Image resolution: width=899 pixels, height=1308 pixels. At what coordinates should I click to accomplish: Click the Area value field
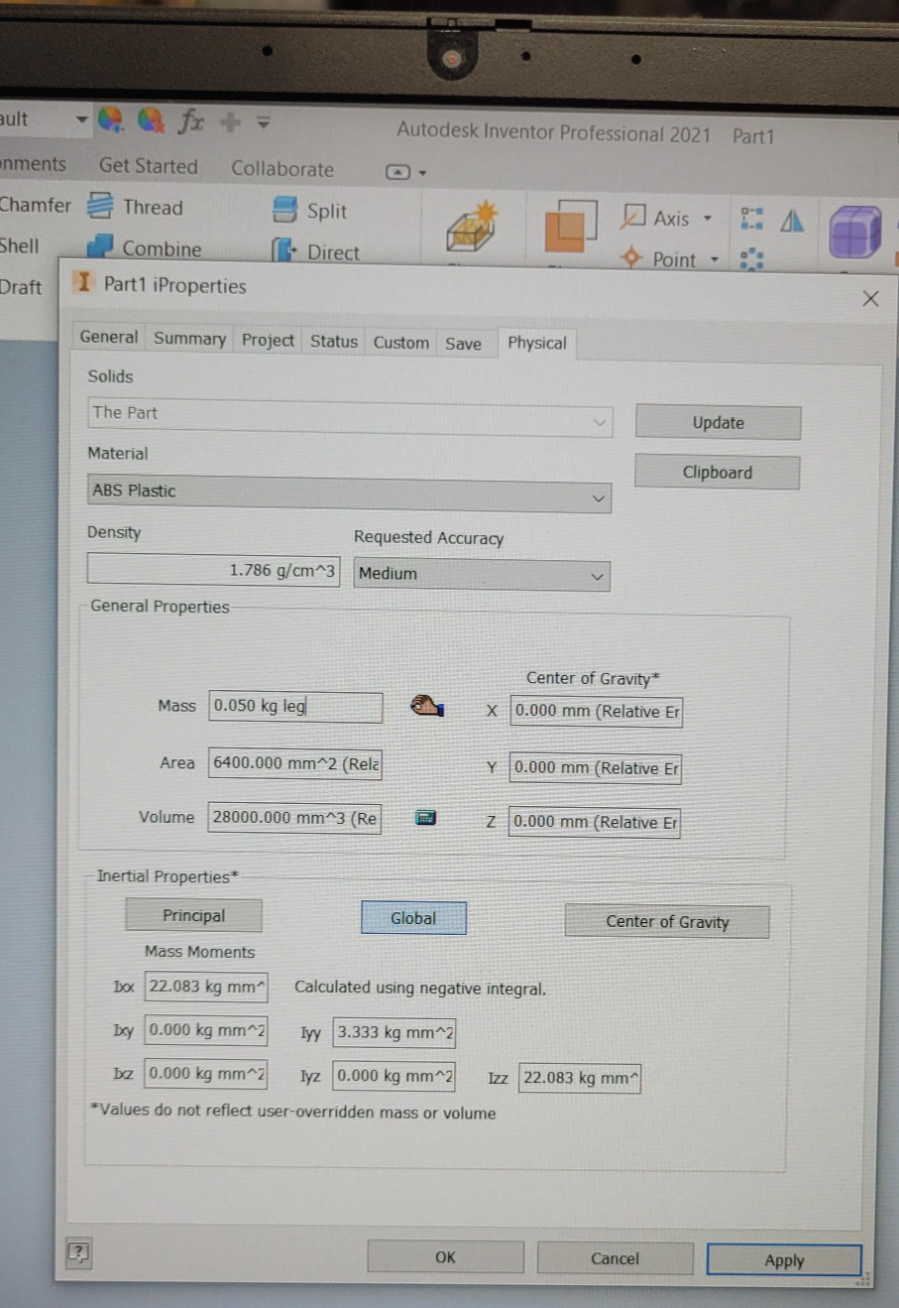pyautogui.click(x=295, y=763)
